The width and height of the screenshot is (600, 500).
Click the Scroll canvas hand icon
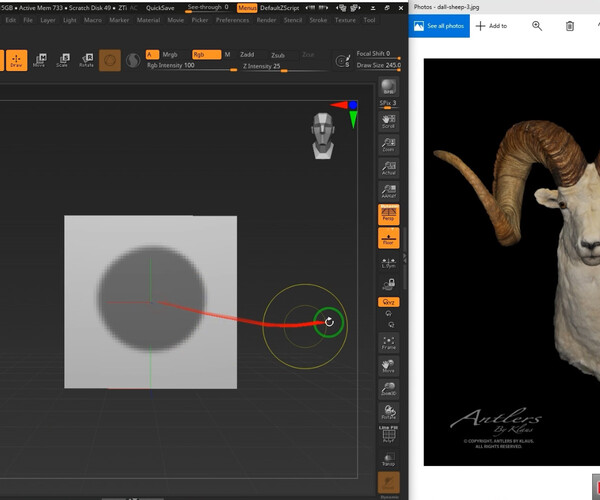[388, 121]
